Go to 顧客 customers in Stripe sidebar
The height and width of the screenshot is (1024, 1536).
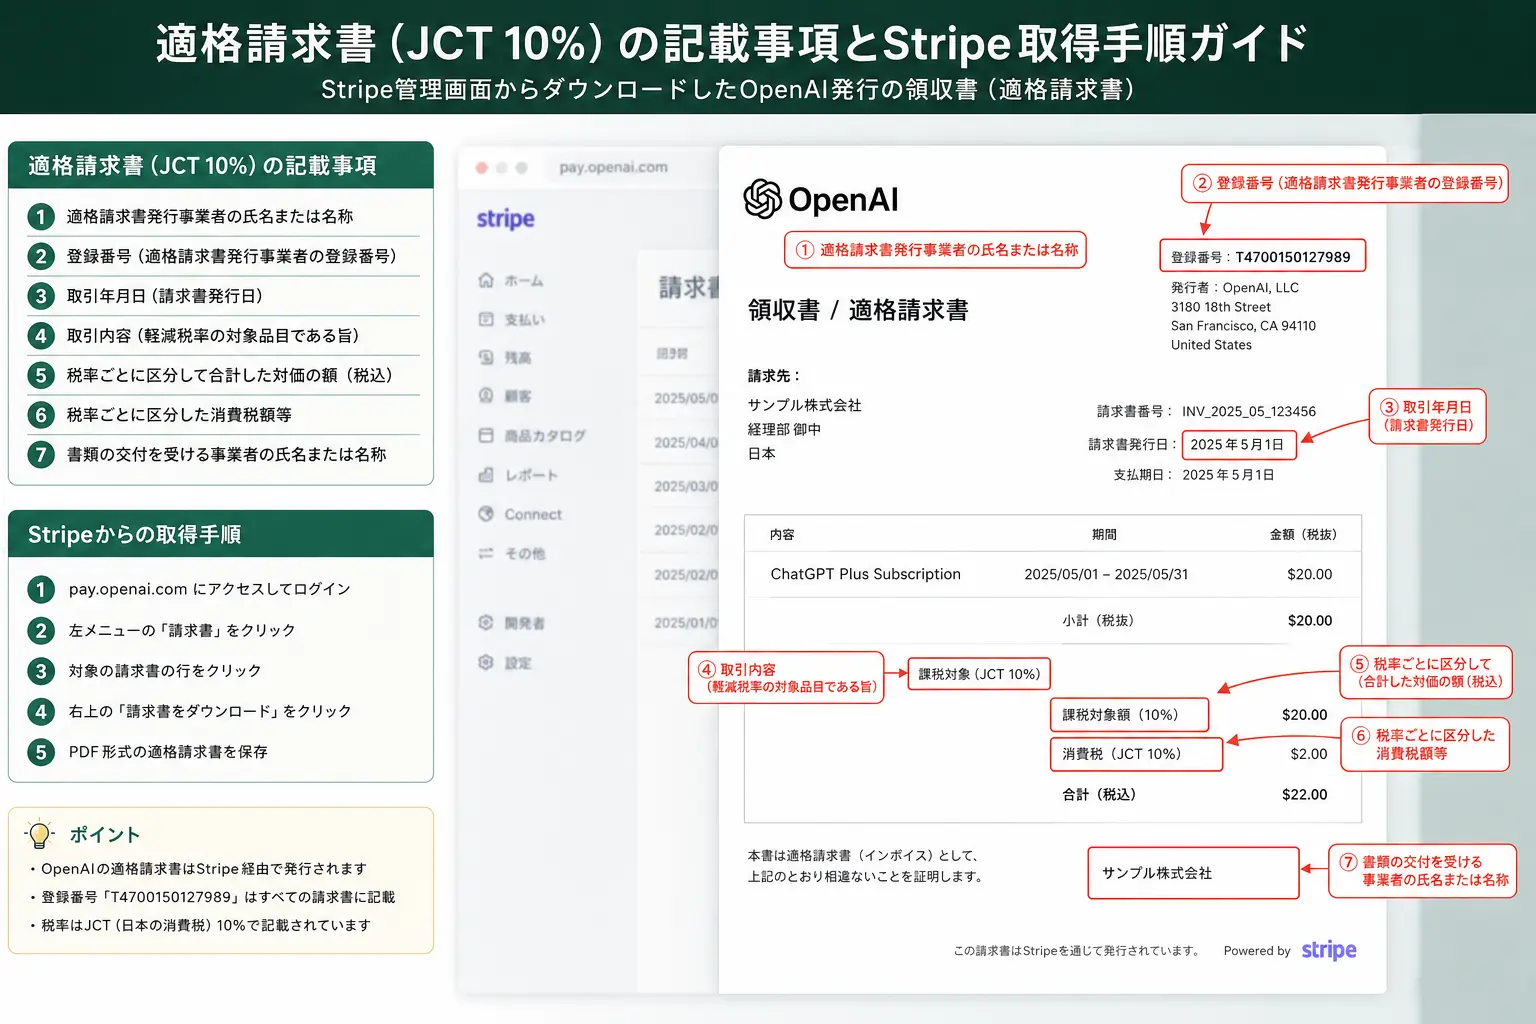[505, 396]
